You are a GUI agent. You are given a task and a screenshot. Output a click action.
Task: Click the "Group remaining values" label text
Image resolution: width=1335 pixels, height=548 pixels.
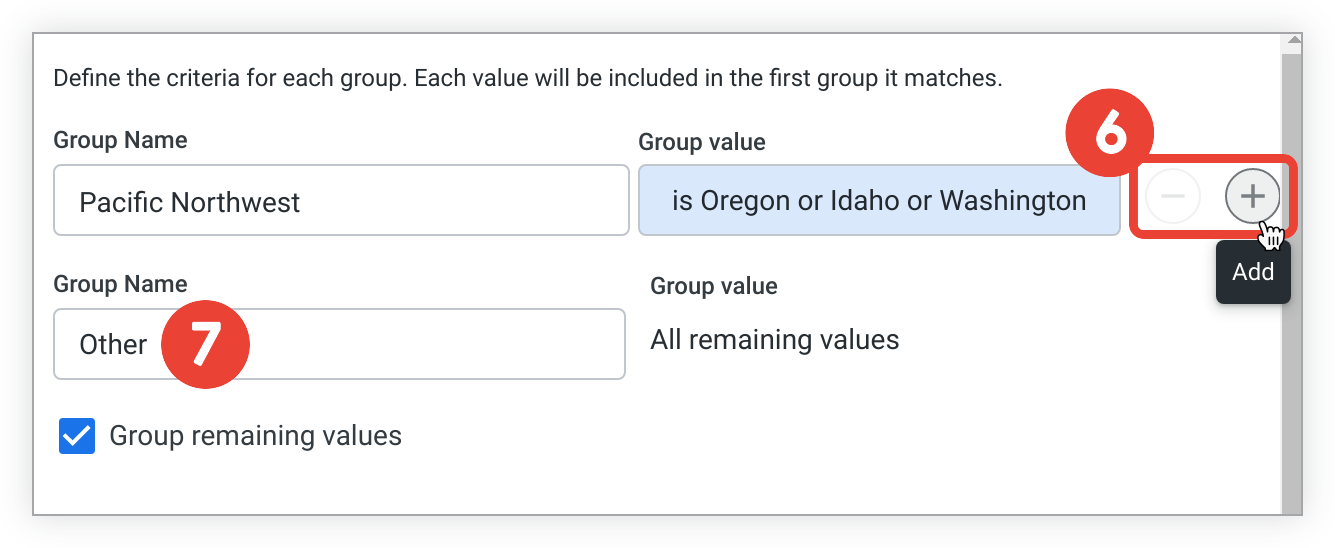[255, 437]
